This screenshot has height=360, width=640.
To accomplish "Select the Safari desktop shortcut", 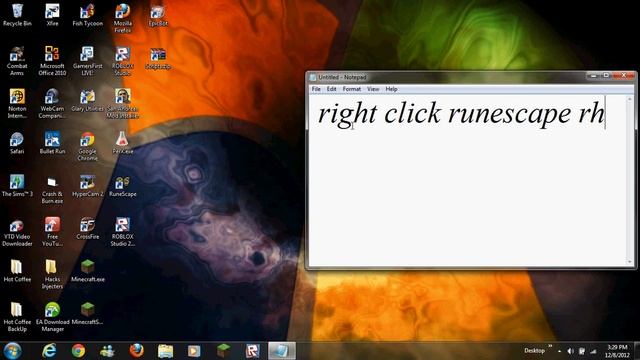I will (17, 143).
